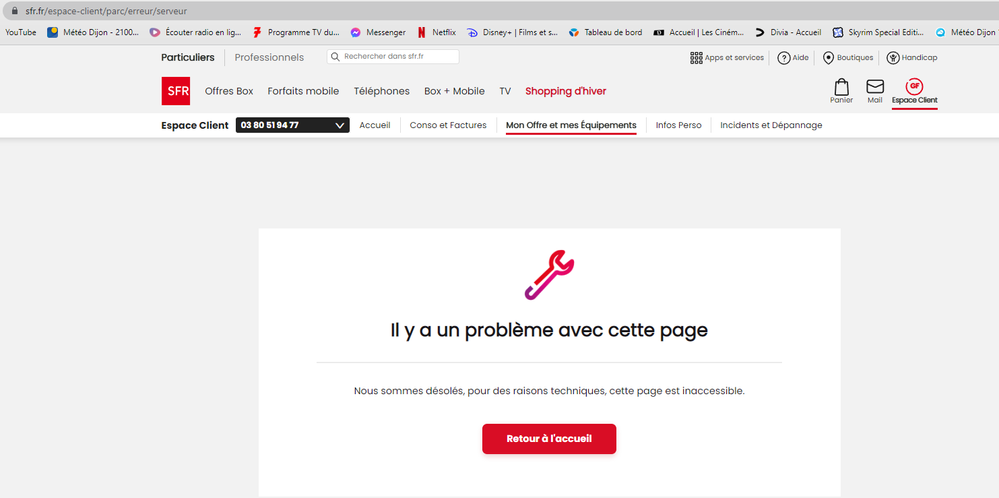Screen dimensions: 999x498
Task: Open the Shopping d'hiver link
Action: click(x=565, y=91)
